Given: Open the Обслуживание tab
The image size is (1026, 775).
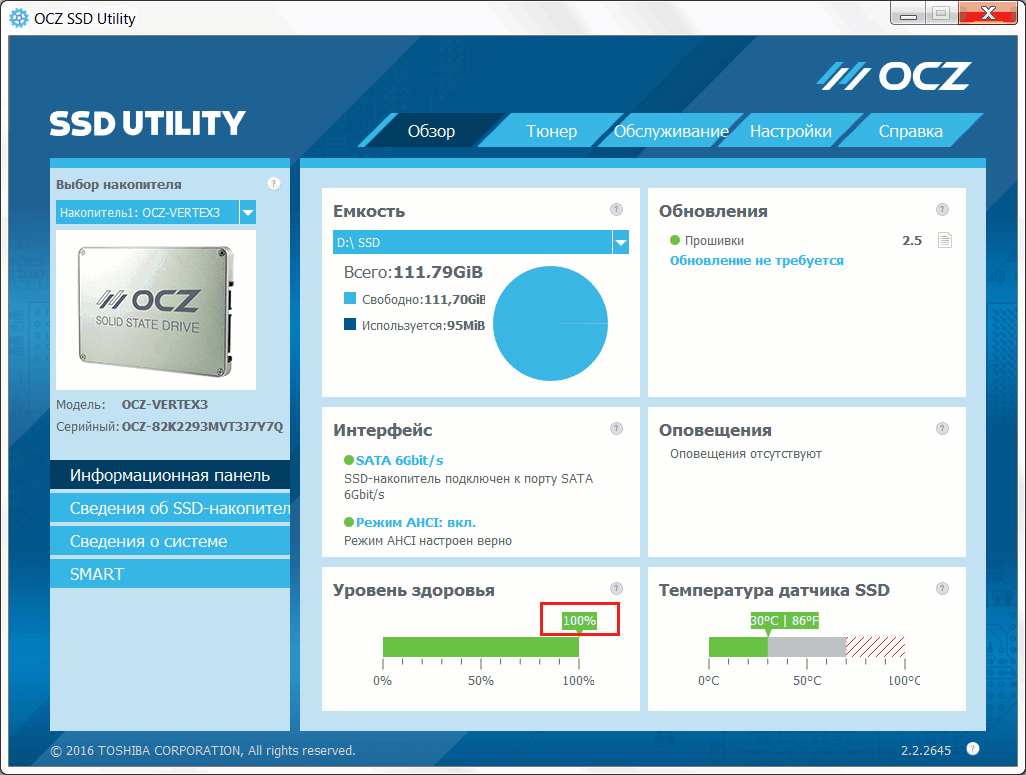Looking at the screenshot, I should click(x=671, y=131).
